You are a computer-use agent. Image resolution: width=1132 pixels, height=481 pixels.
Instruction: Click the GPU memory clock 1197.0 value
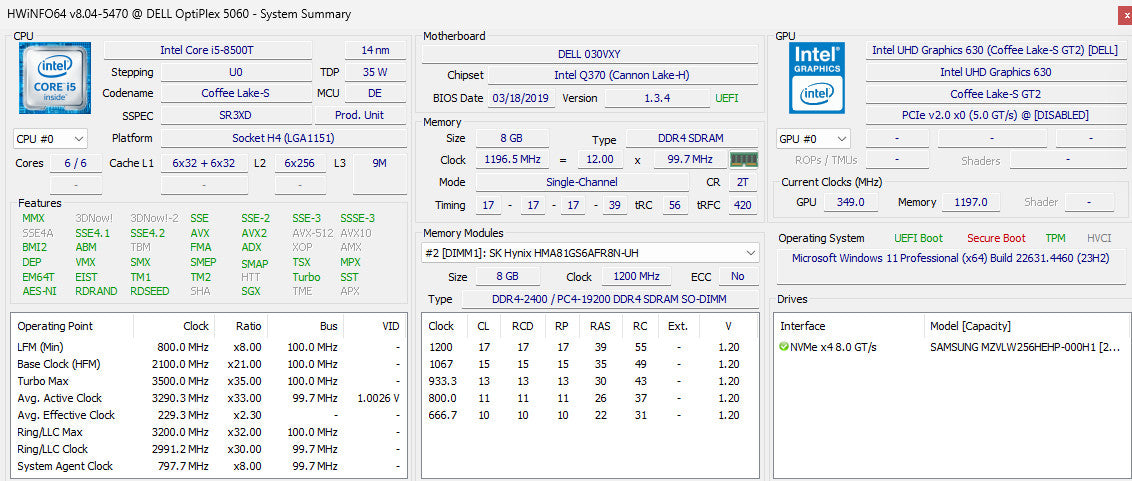(x=970, y=202)
